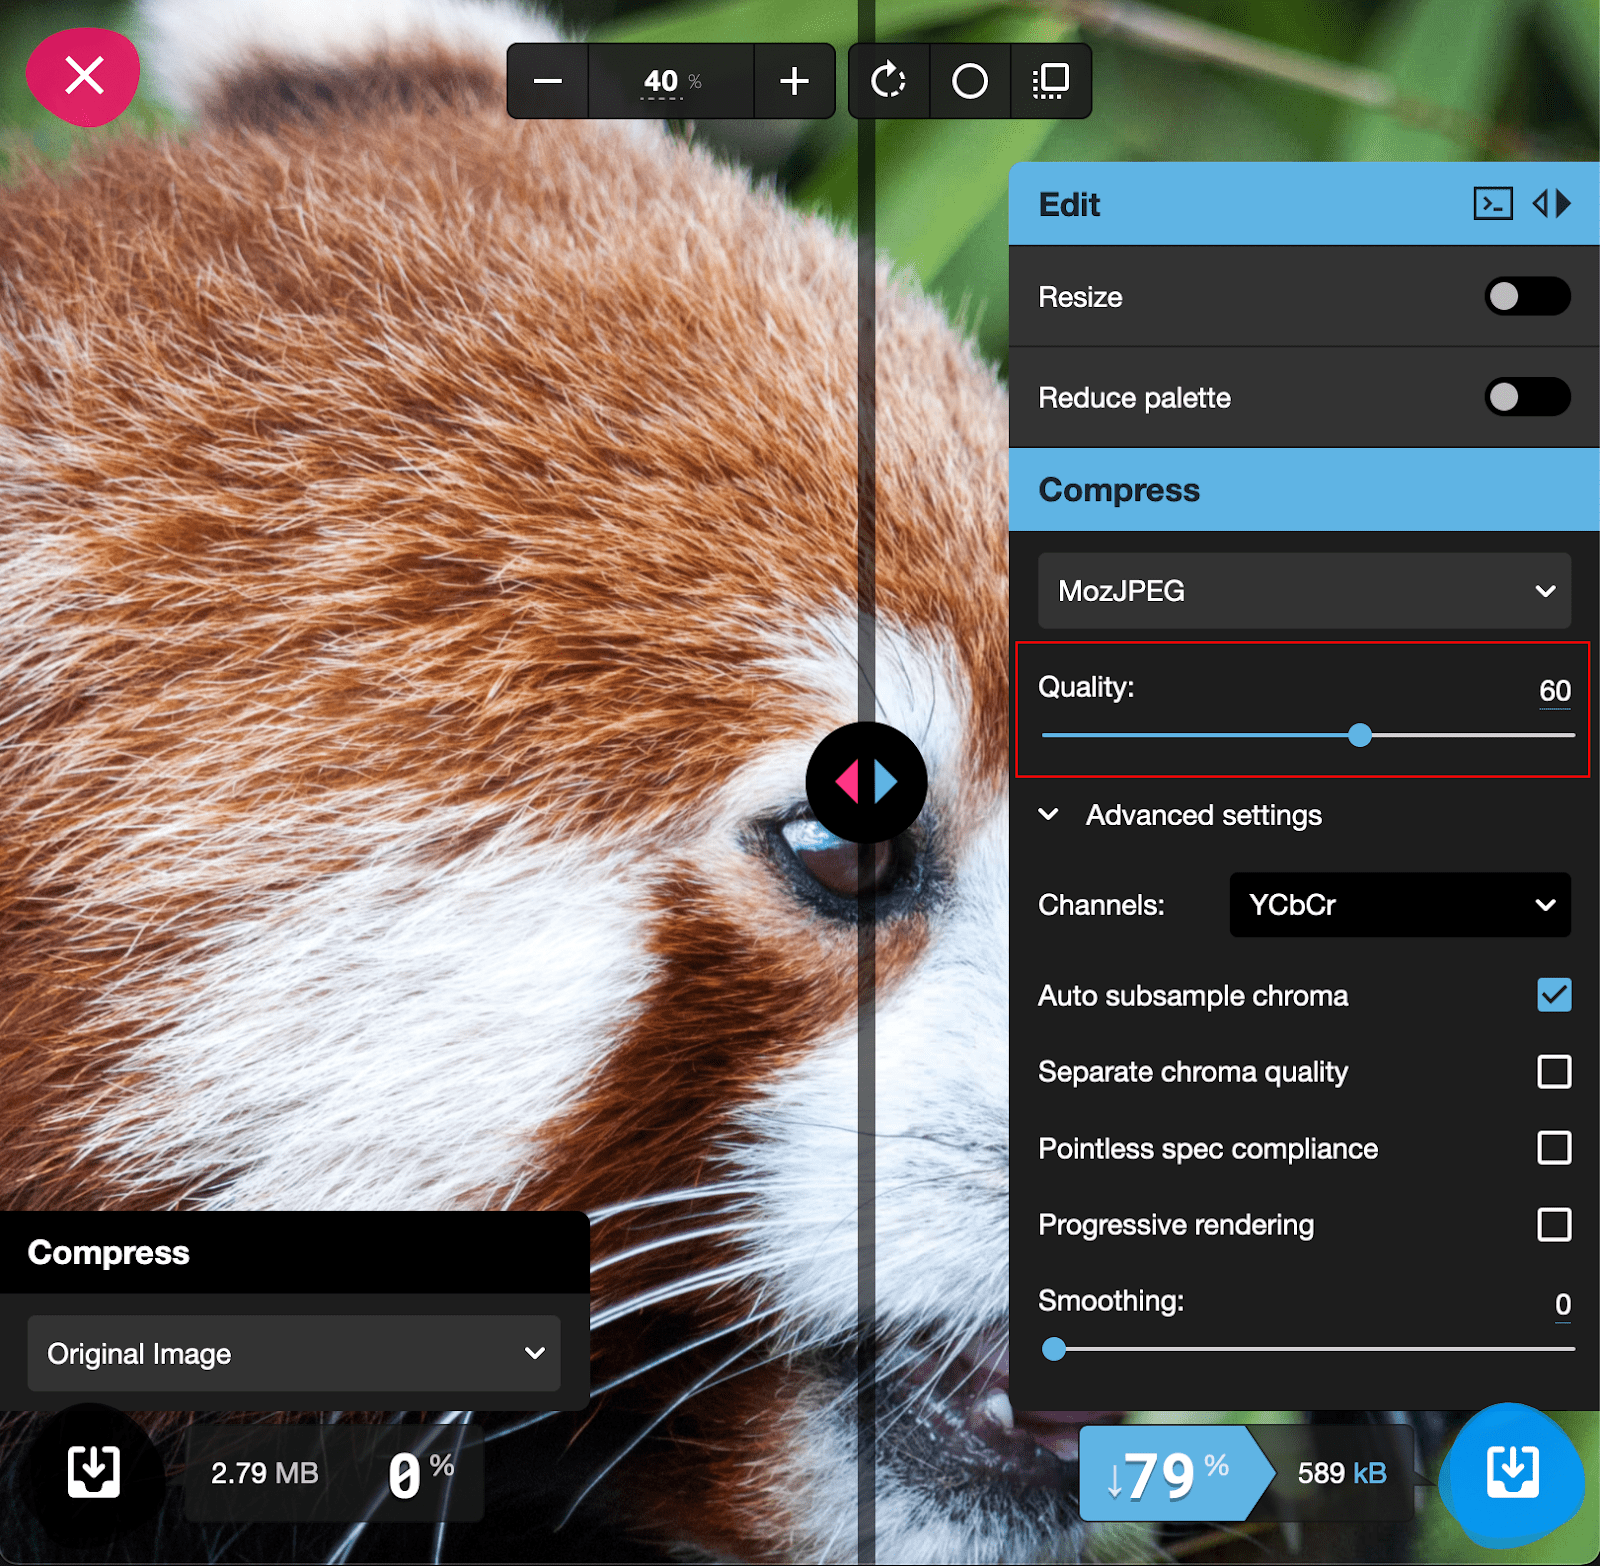Open CLI command via terminal icon in Edit header
The width and height of the screenshot is (1600, 1566).
[x=1493, y=203]
